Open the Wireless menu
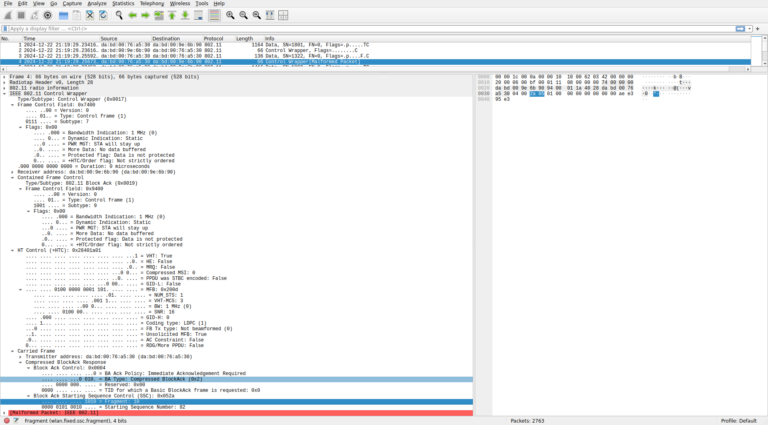The image size is (768, 425). pos(180,3)
